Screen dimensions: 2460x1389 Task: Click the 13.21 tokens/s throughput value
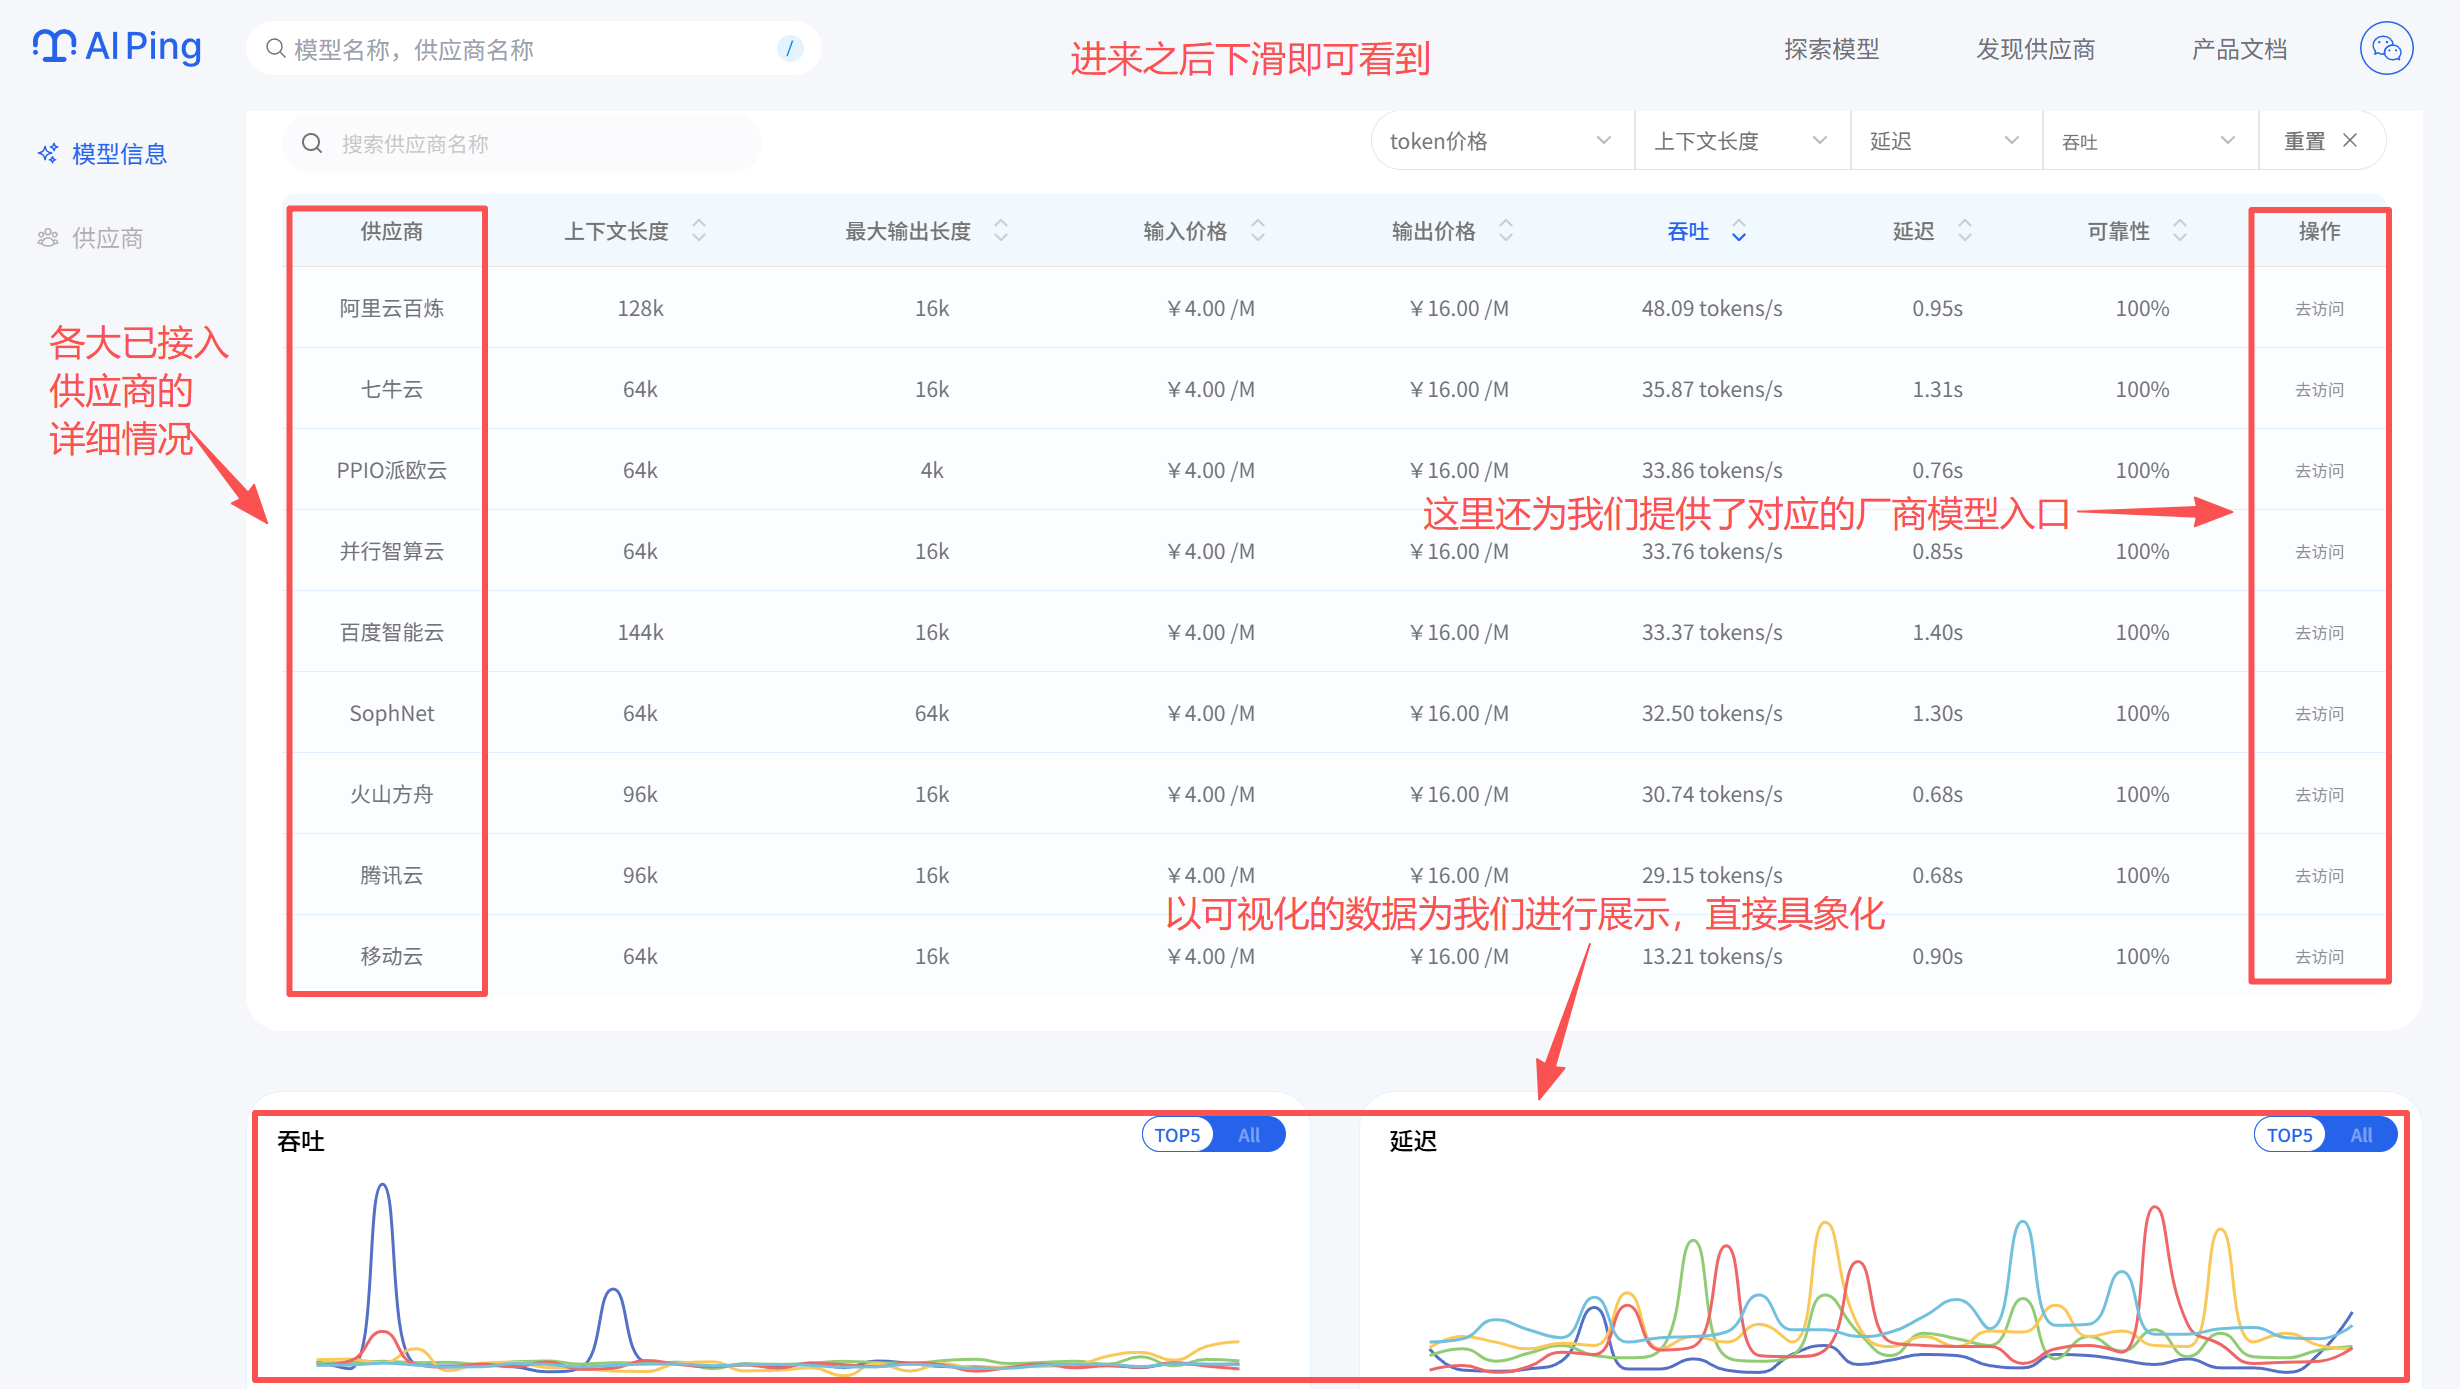tap(1711, 956)
